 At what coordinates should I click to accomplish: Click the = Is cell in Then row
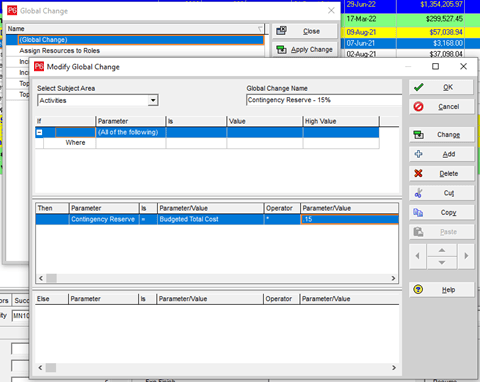[148, 219]
